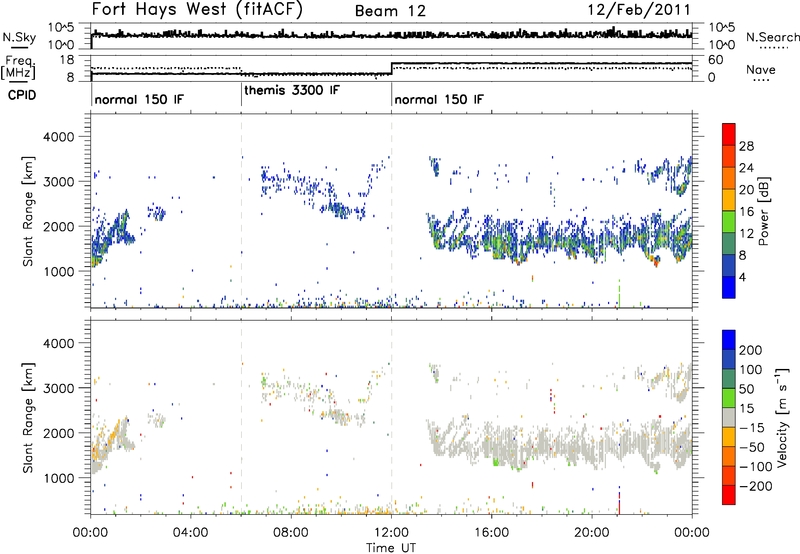Click the 'Slant Range [km]' label of power panel
The height and width of the screenshot is (554, 800).
point(28,211)
